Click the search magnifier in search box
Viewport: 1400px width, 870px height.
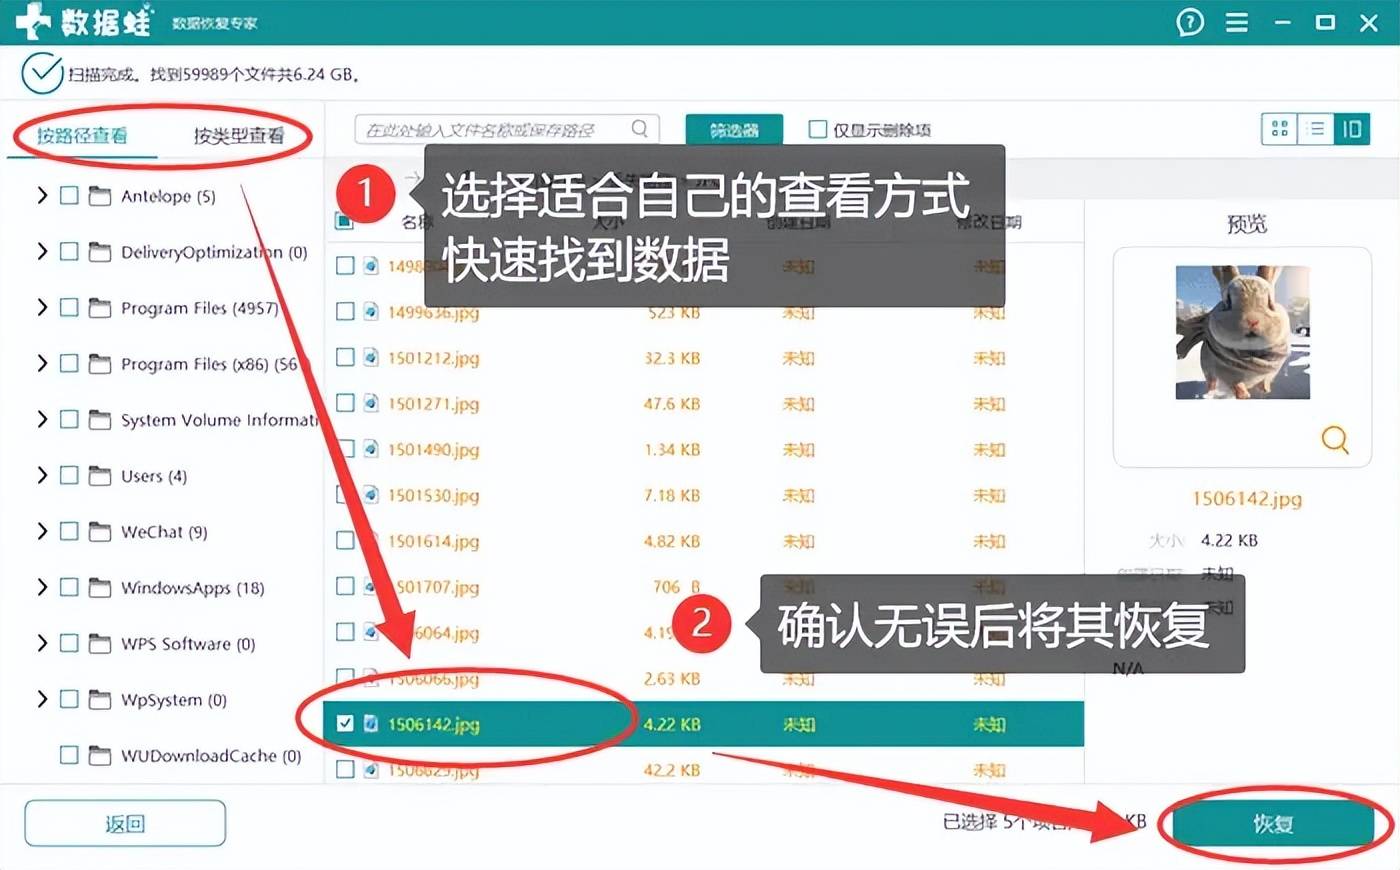click(640, 129)
